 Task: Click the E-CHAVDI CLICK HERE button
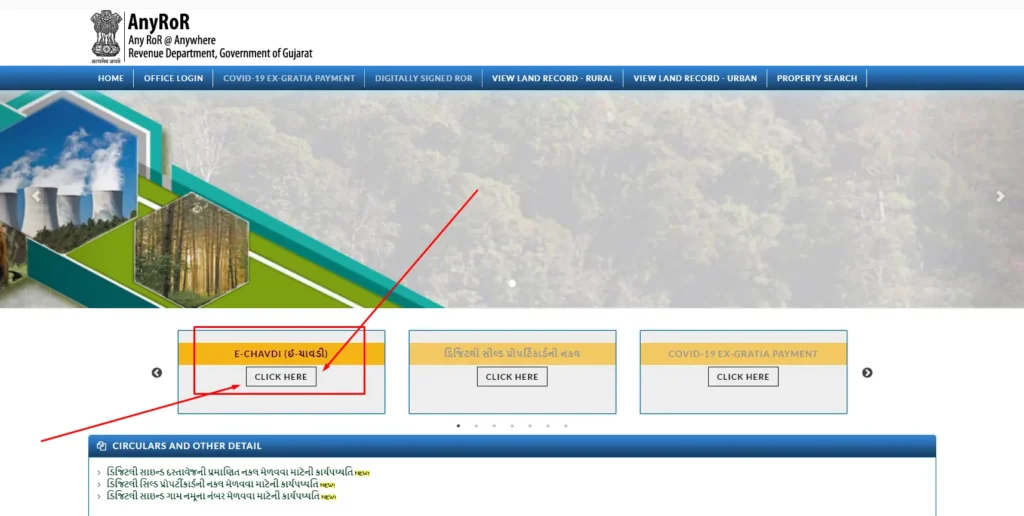pyautogui.click(x=281, y=377)
